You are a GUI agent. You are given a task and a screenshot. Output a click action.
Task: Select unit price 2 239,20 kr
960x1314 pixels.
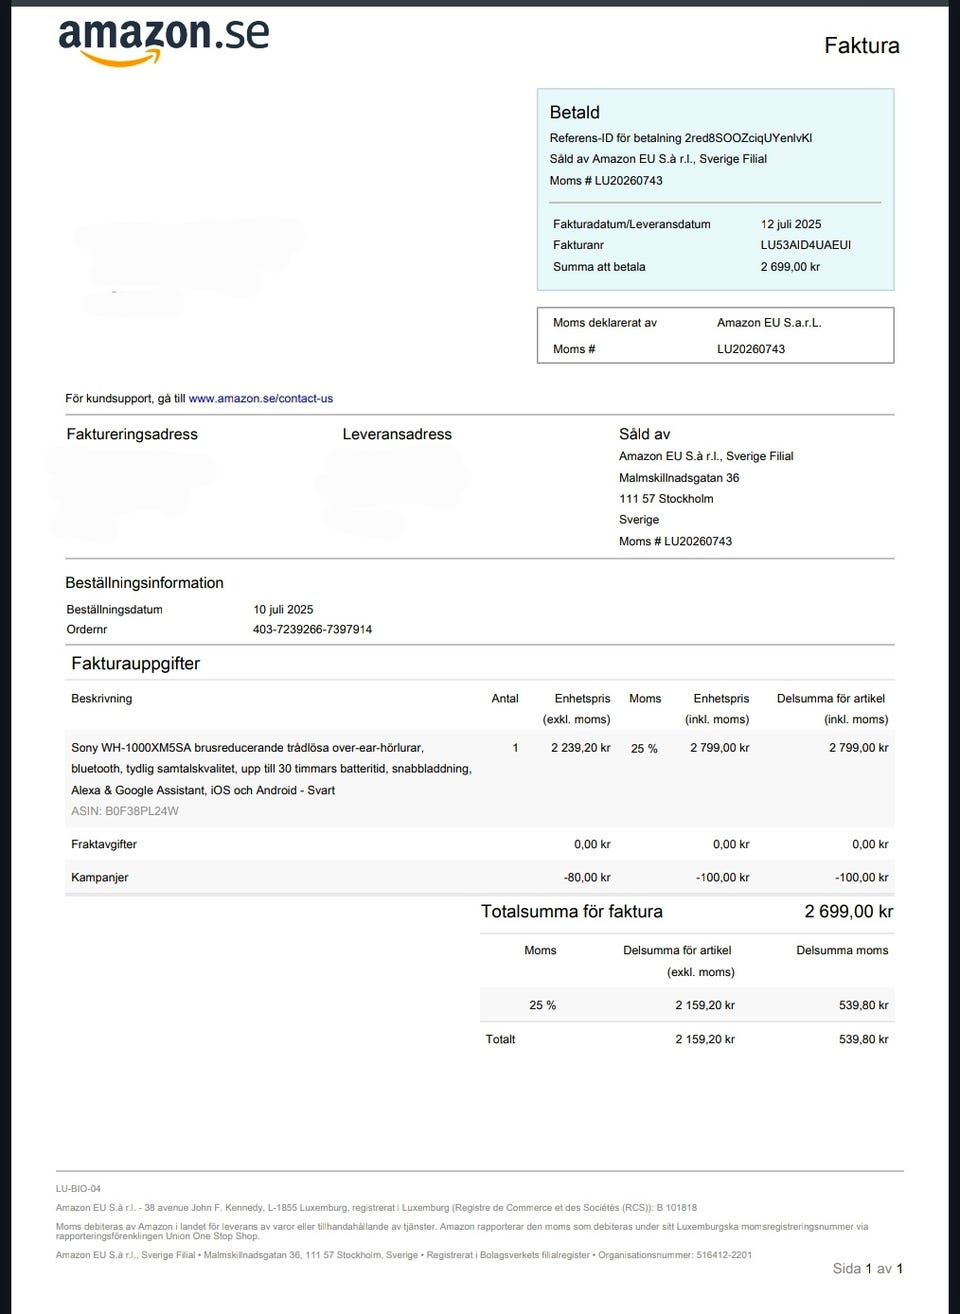click(x=581, y=748)
